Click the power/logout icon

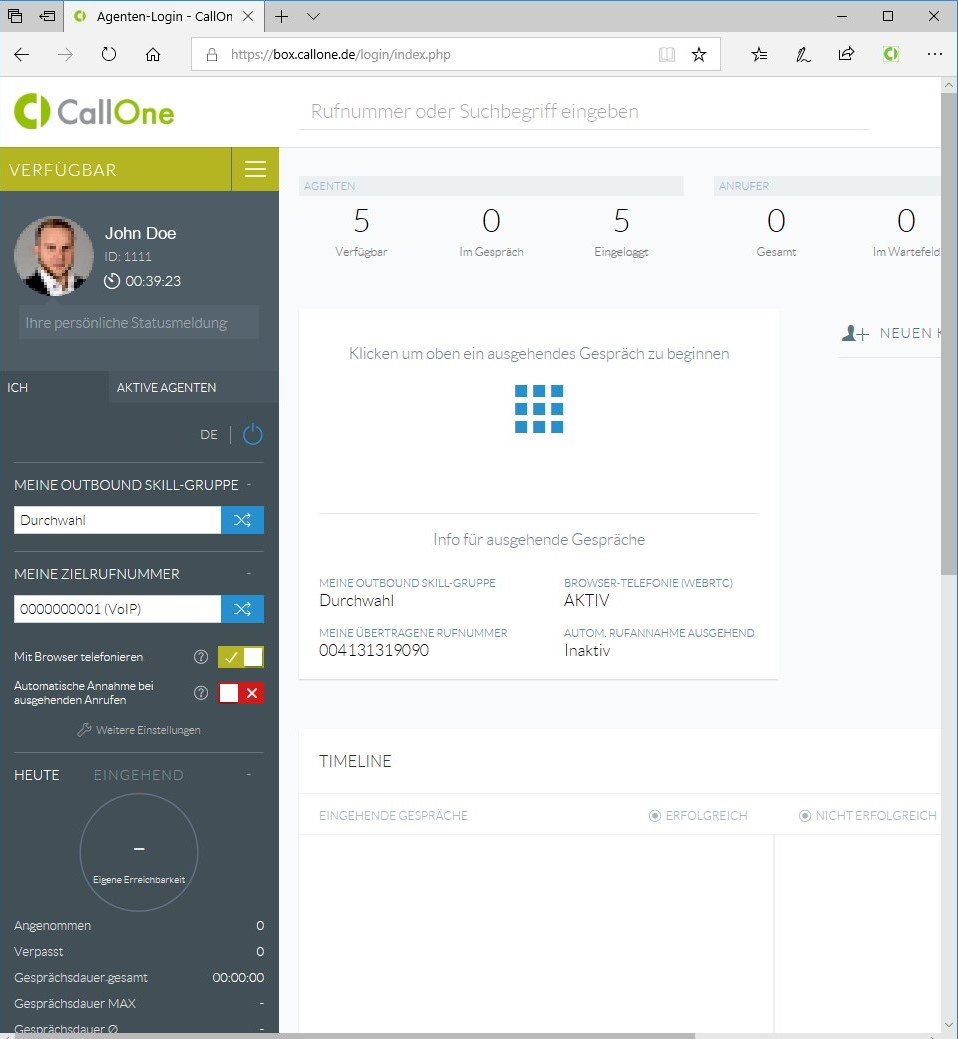pyautogui.click(x=252, y=434)
